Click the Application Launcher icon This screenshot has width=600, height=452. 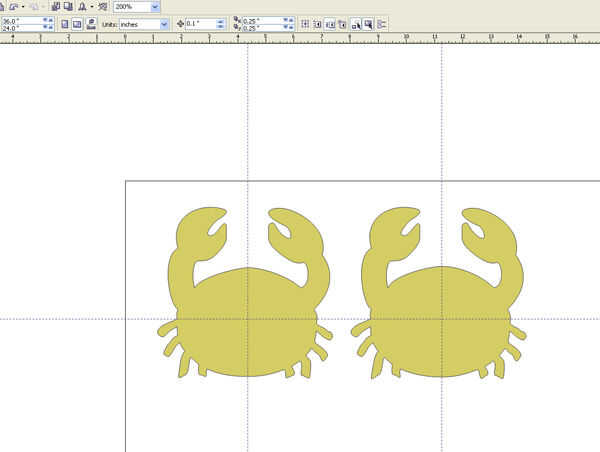pyautogui.click(x=82, y=7)
